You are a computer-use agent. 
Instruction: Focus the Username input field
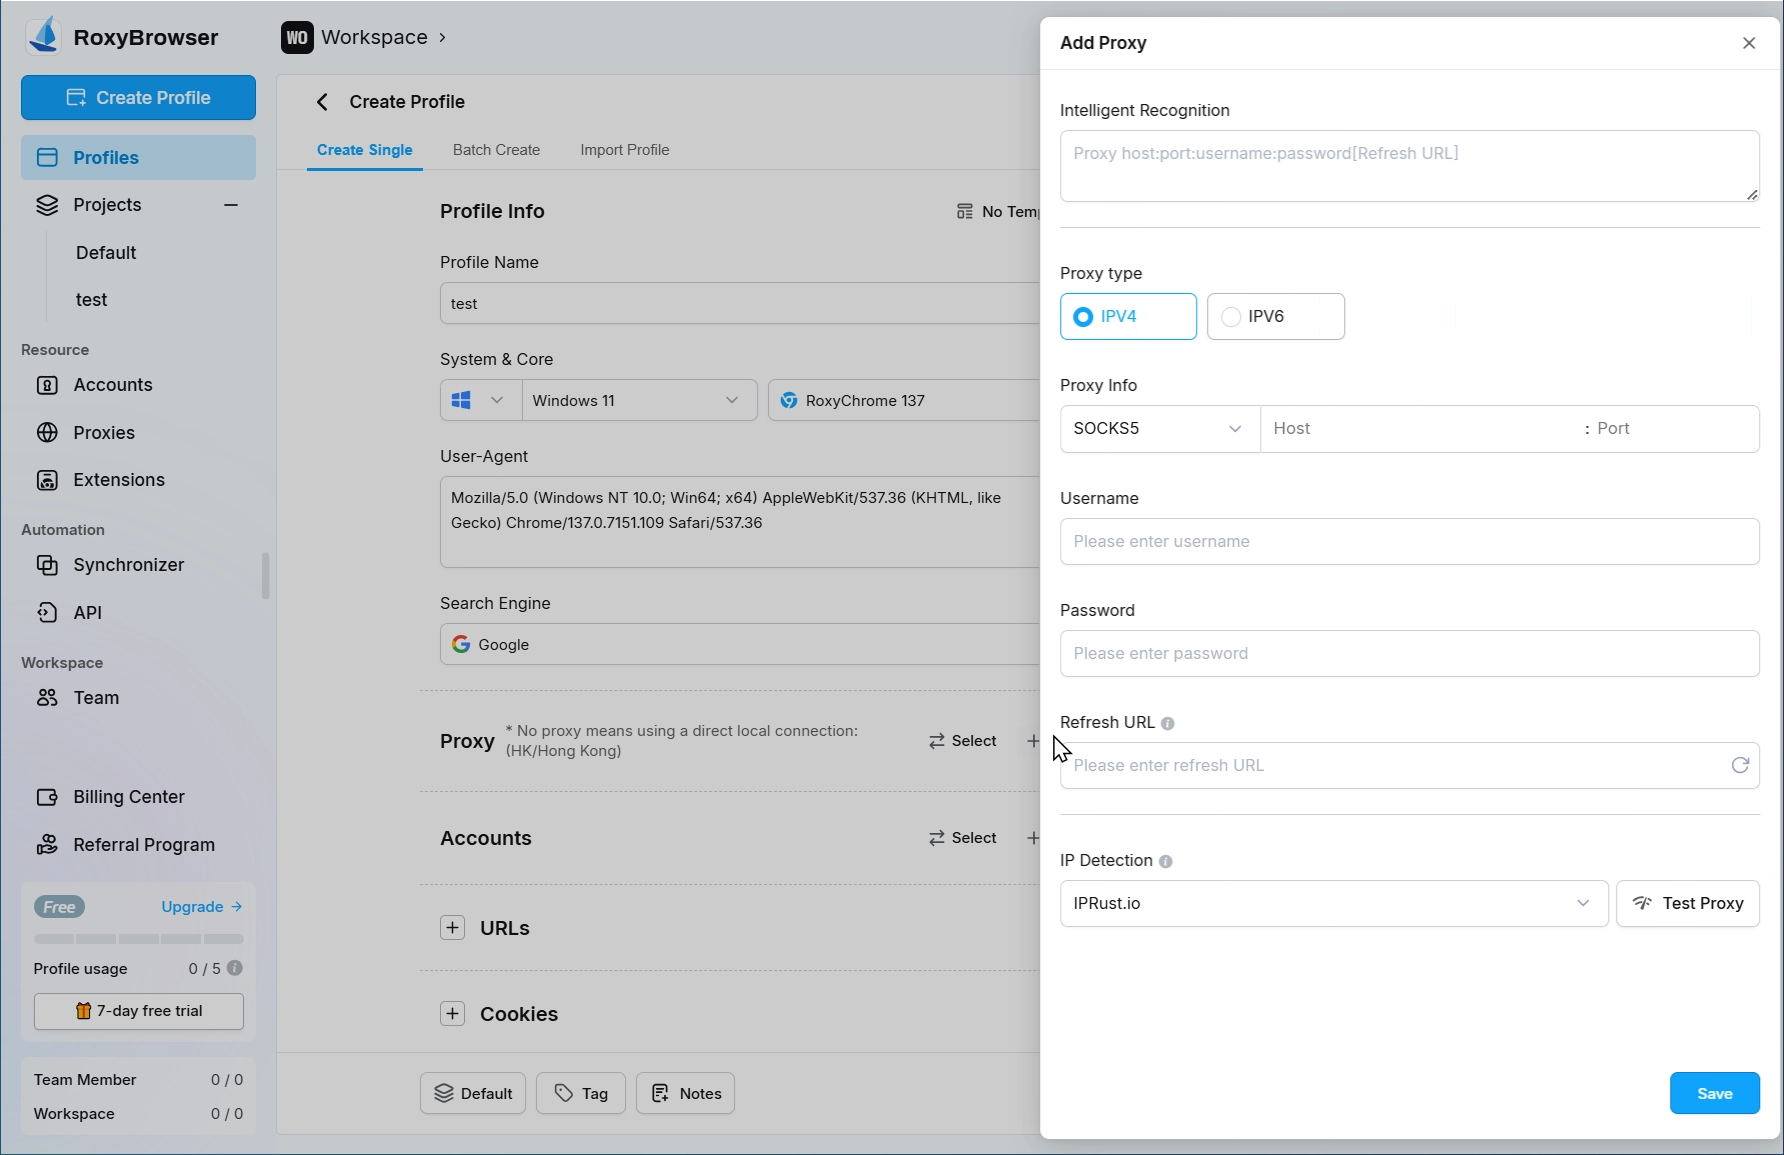[1409, 541]
